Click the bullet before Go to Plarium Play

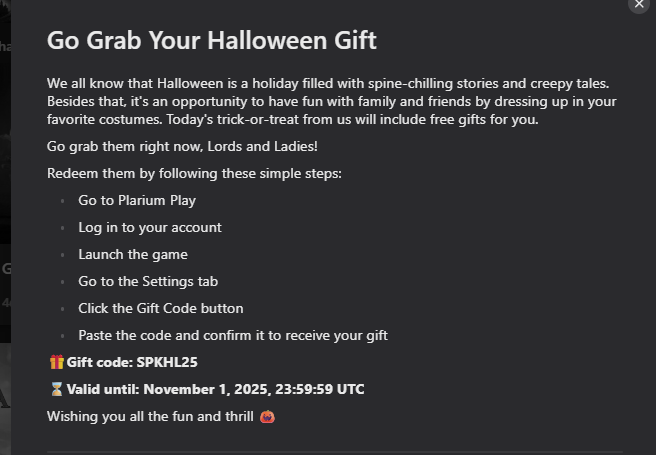pos(62,201)
